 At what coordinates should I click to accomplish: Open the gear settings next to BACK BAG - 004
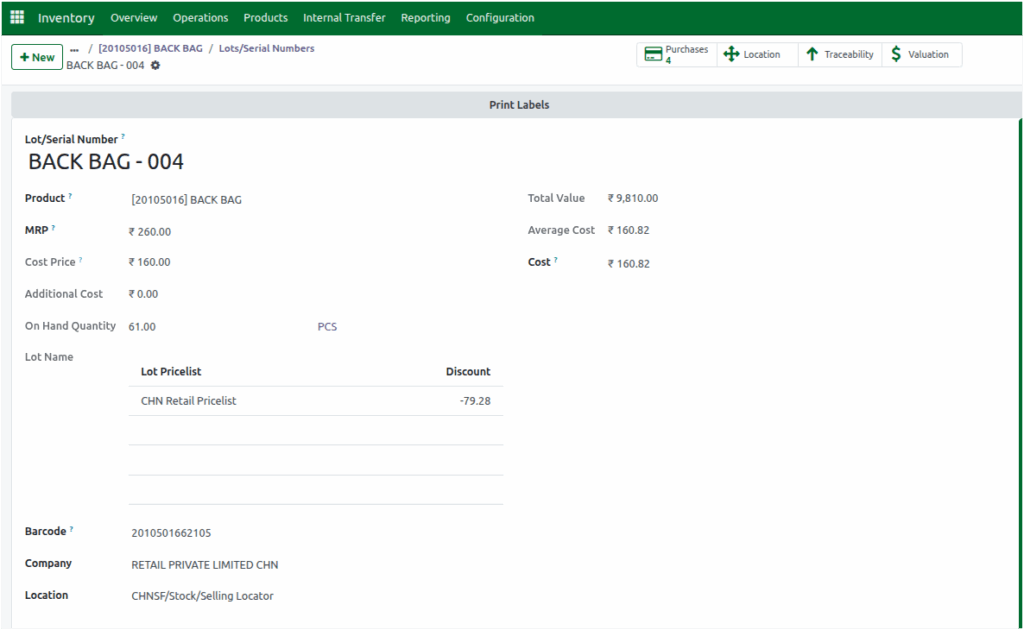click(156, 64)
